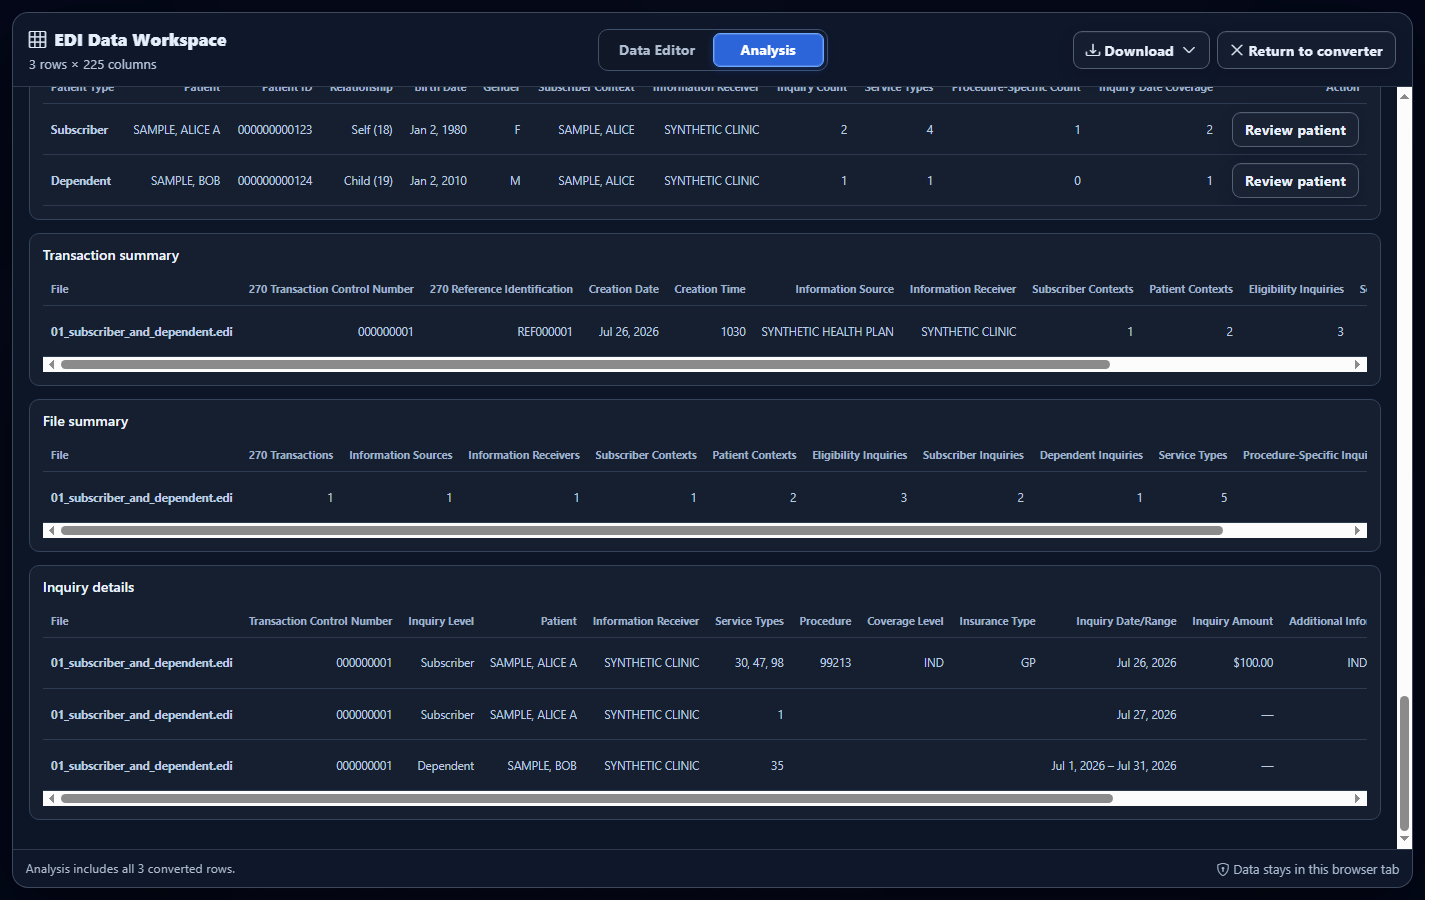Click '270 Transactions' column header
Image resolution: width=1440 pixels, height=900 pixels.
(291, 455)
